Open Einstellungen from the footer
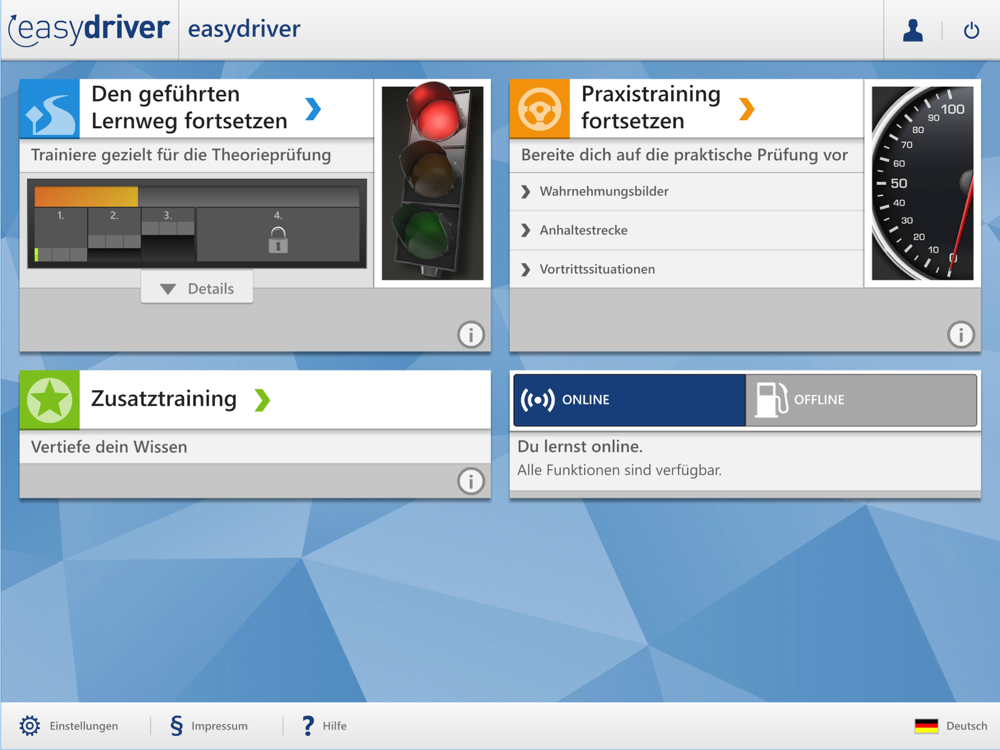Viewport: 1000px width, 750px height. pyautogui.click(x=84, y=726)
